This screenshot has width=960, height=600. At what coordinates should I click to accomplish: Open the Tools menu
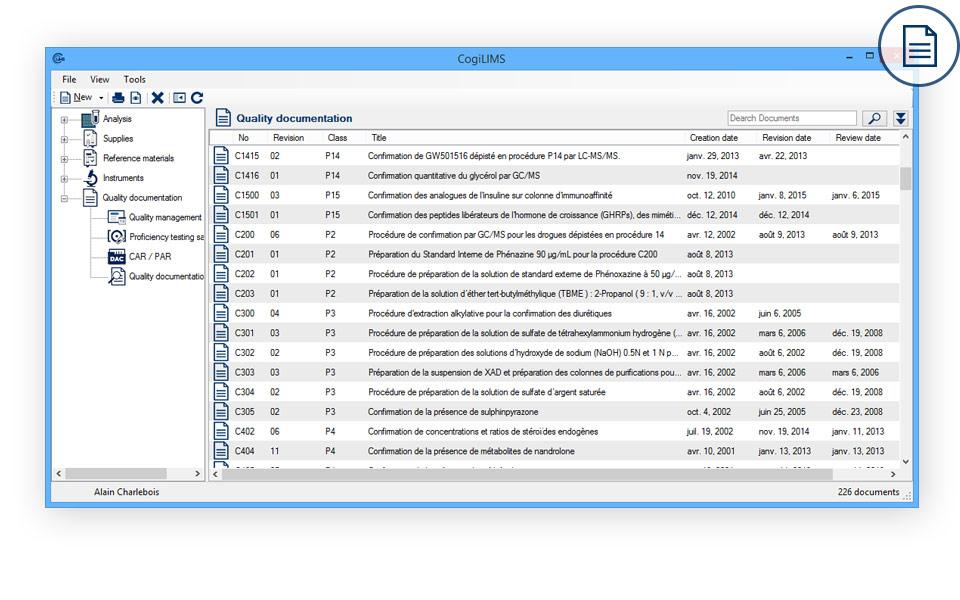click(x=136, y=79)
